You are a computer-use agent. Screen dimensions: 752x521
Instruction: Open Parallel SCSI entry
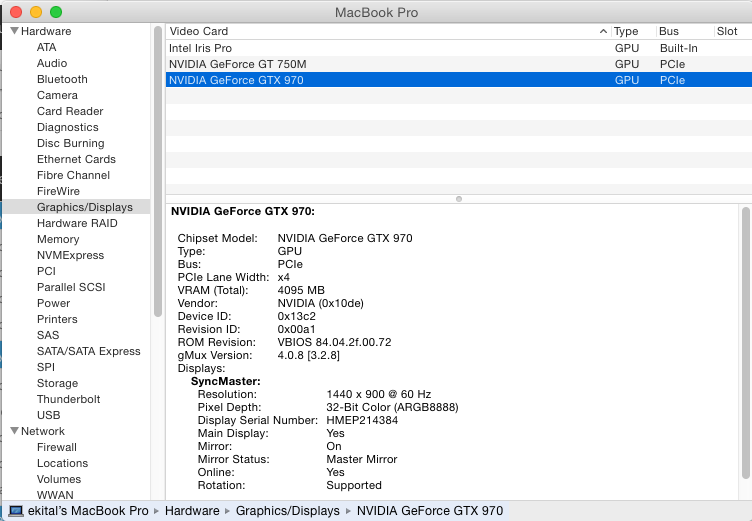[x=71, y=287]
